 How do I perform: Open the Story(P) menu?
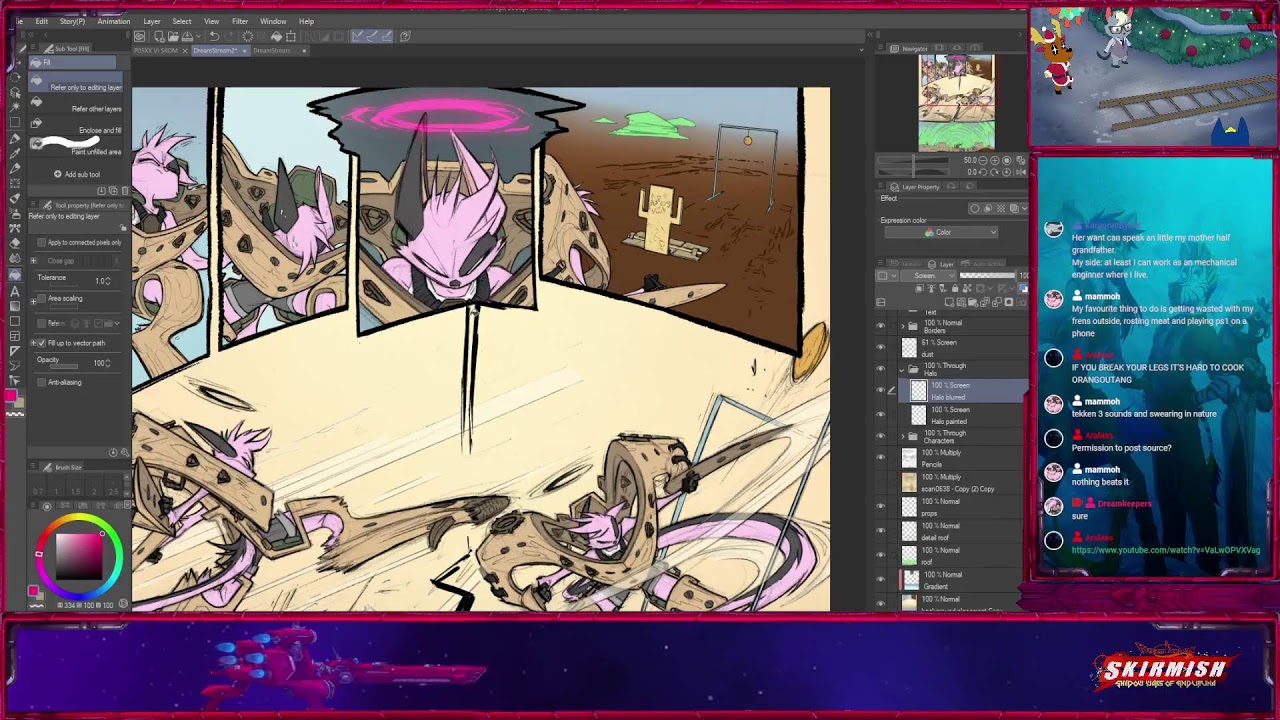click(x=72, y=21)
